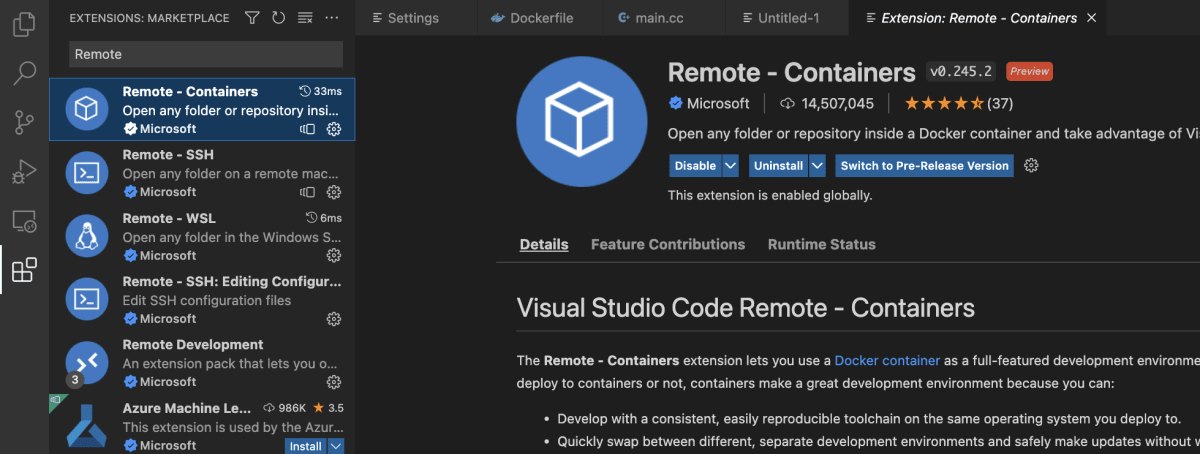Switch to the Dockerfile tab
Image resolution: width=1200 pixels, height=454 pixels.
point(538,18)
